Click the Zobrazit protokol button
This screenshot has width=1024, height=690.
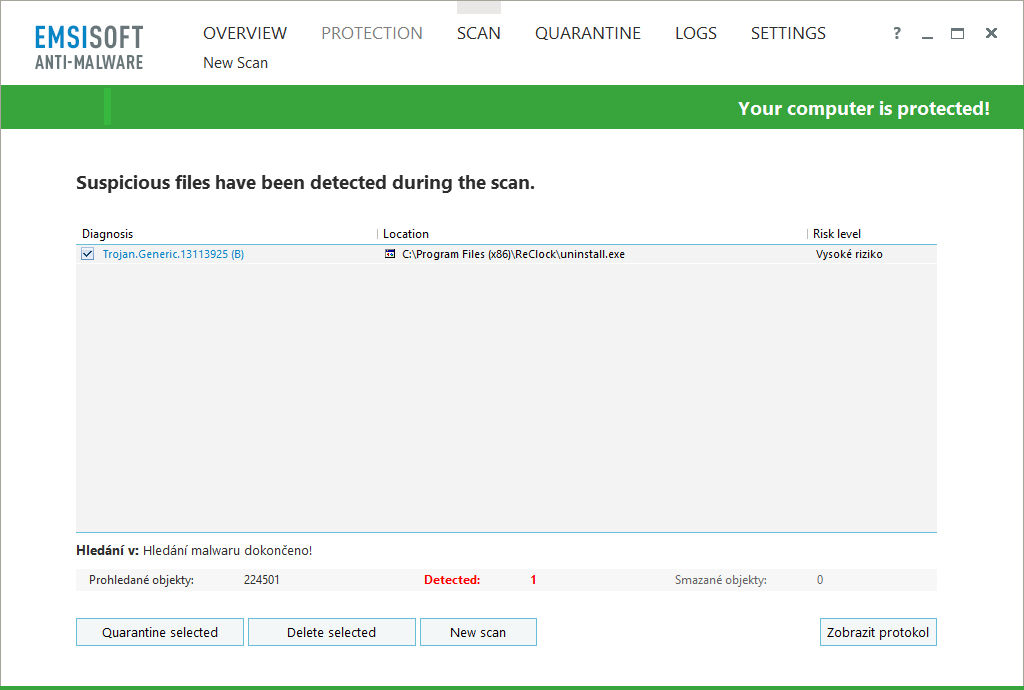coord(878,632)
